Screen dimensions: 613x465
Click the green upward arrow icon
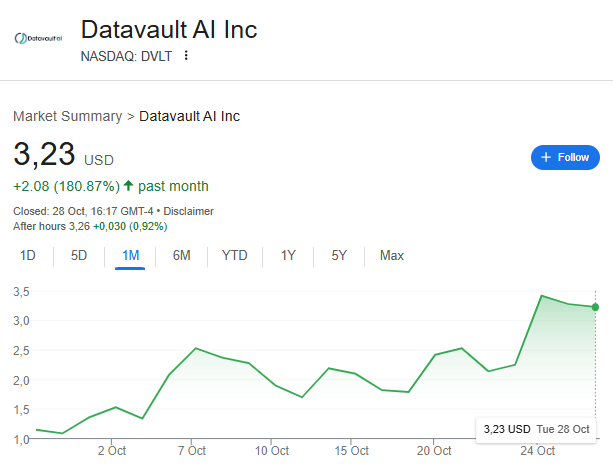[x=128, y=186]
